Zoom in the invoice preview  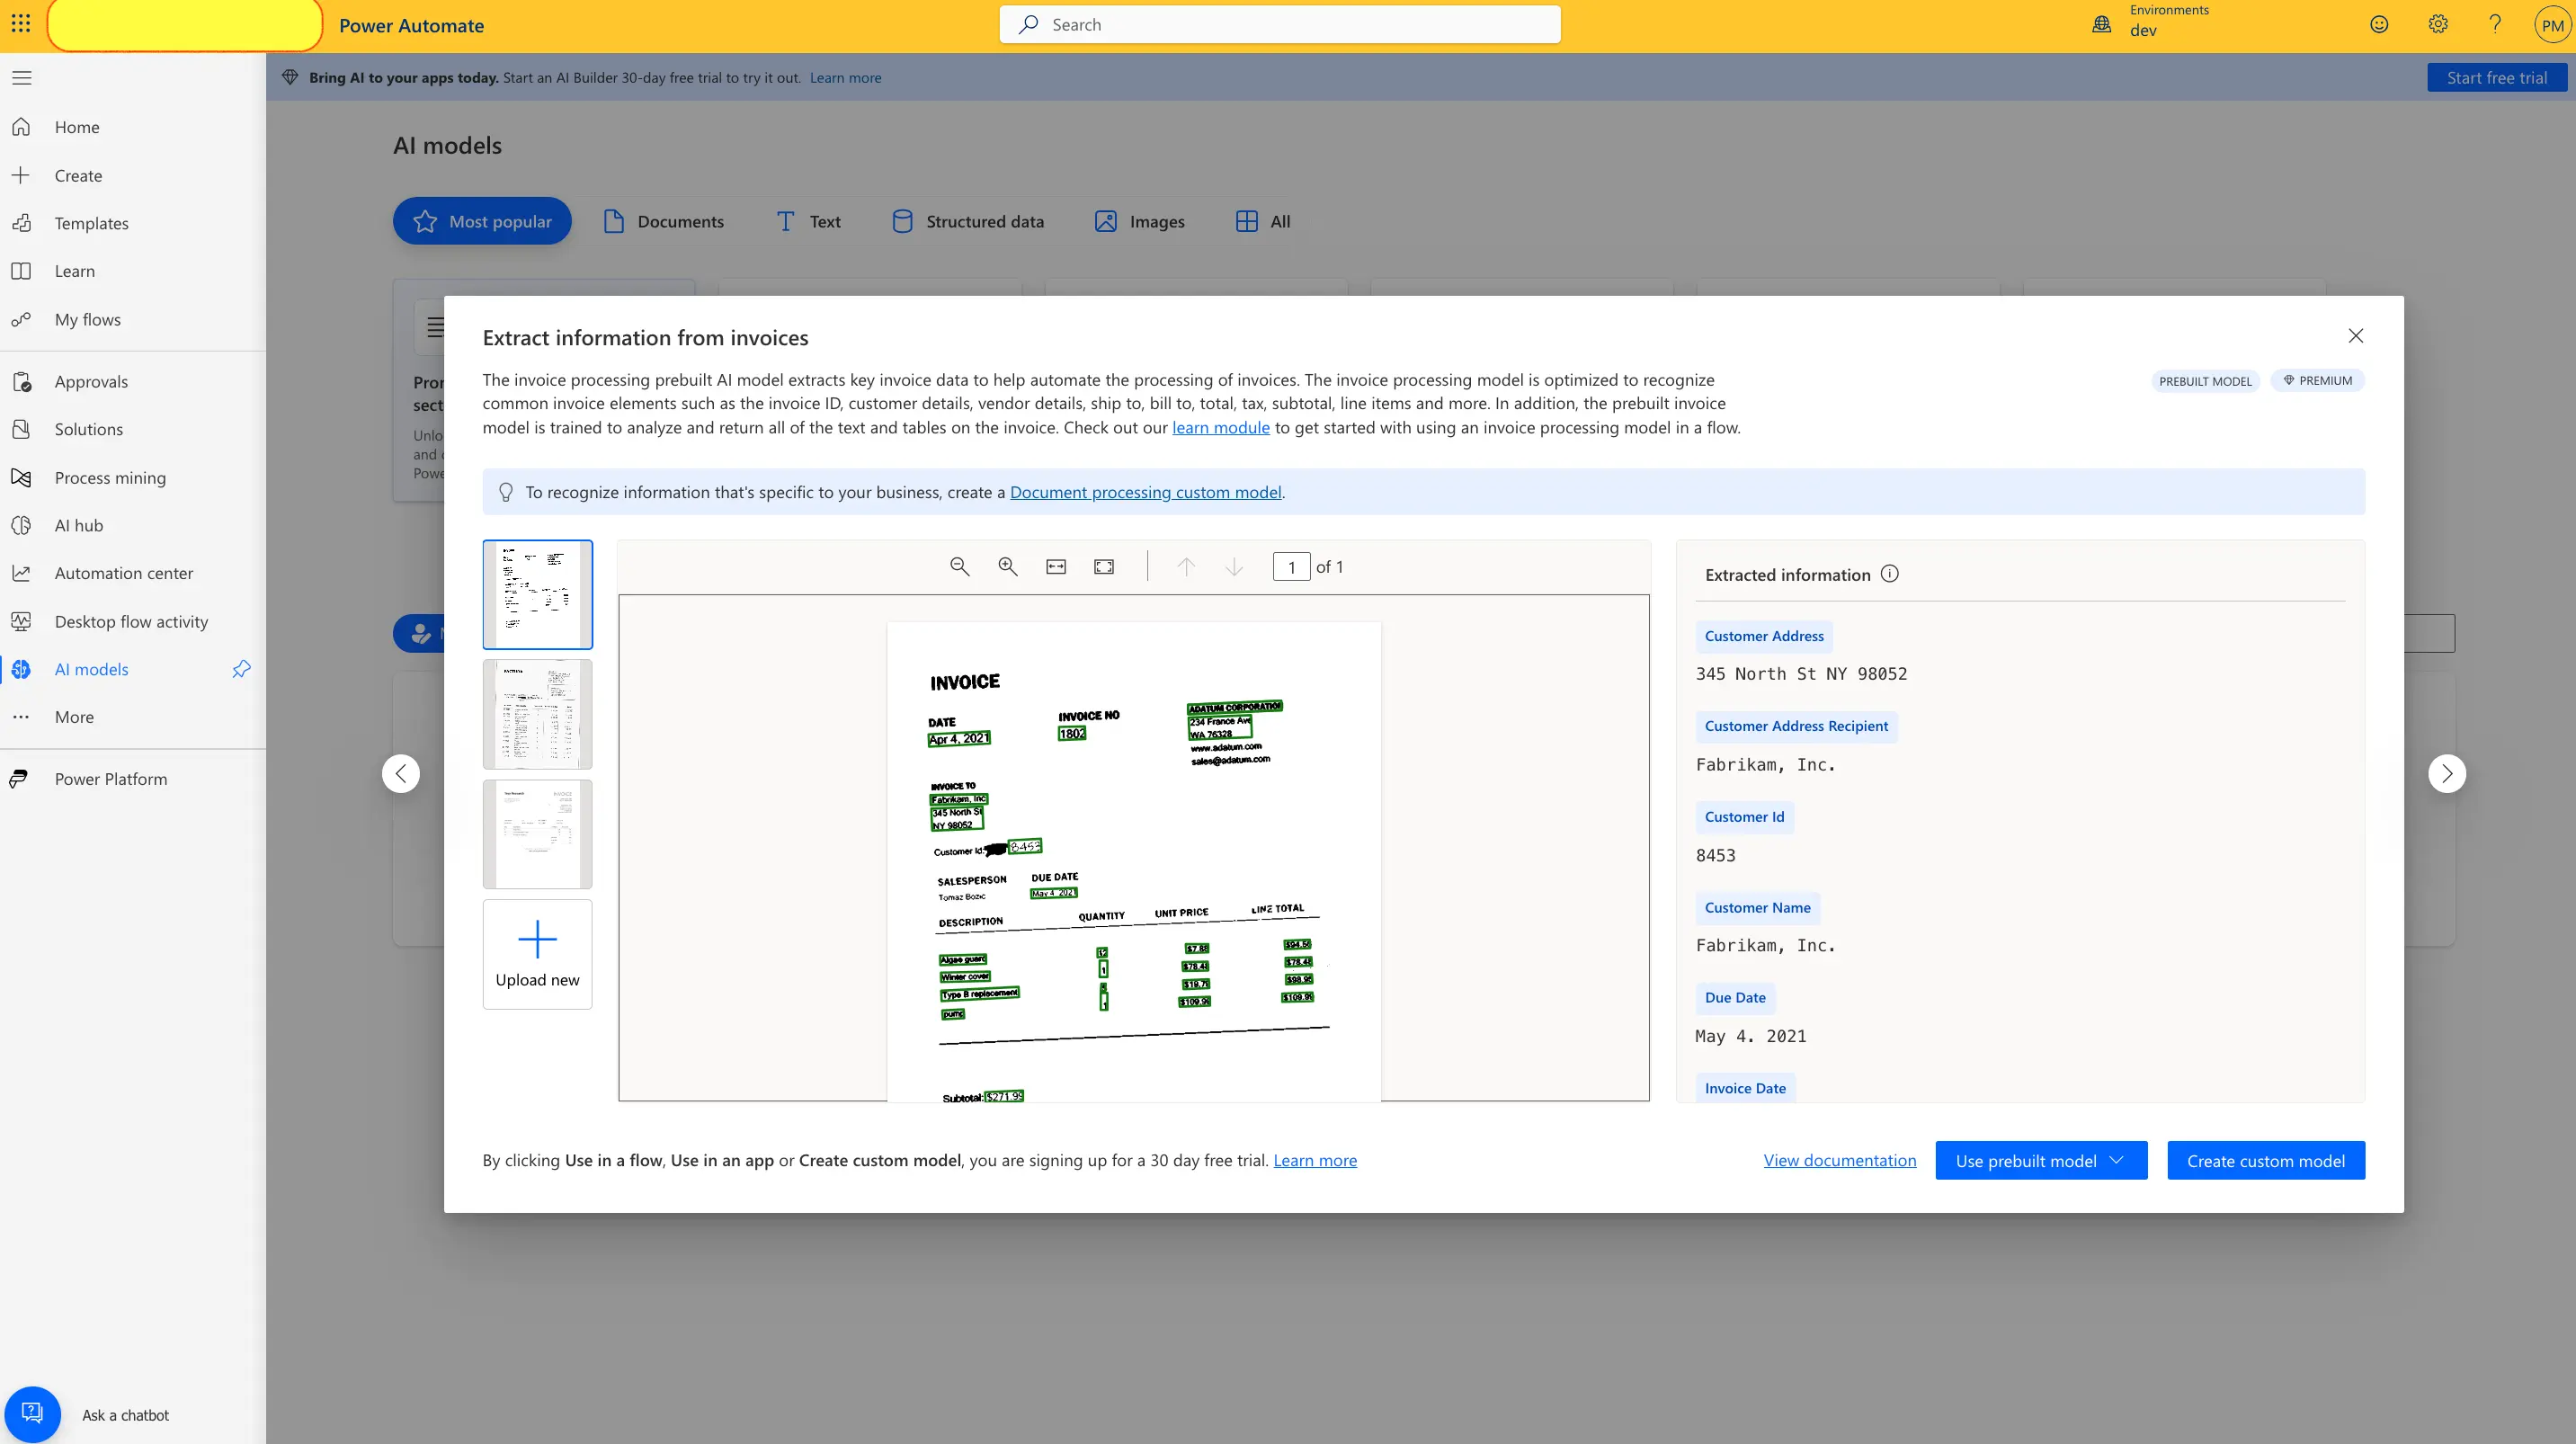[x=1007, y=566]
